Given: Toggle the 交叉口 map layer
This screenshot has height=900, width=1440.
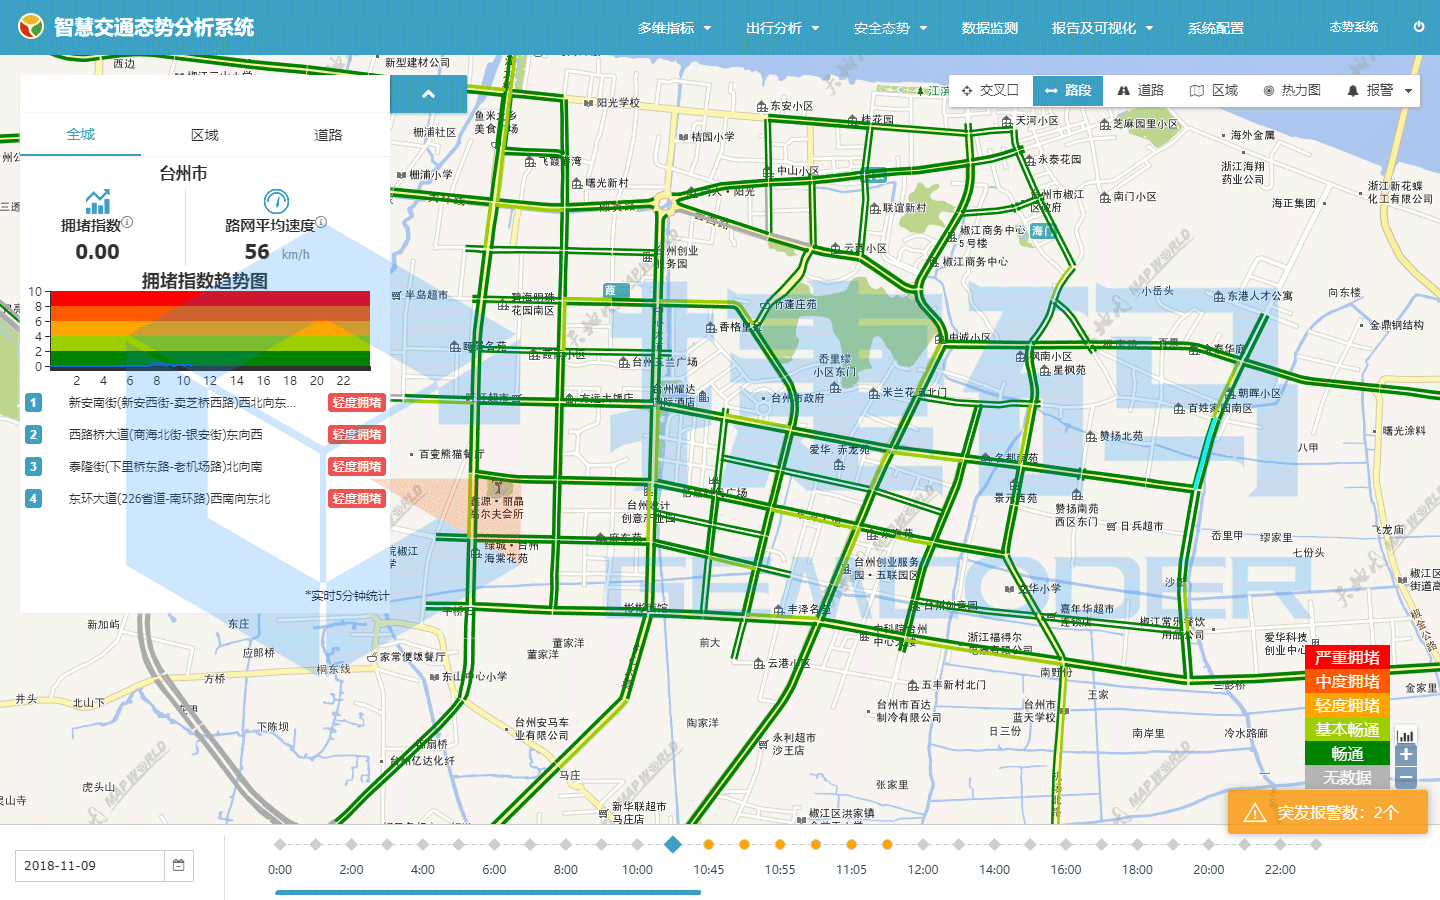Looking at the screenshot, I should click(990, 91).
